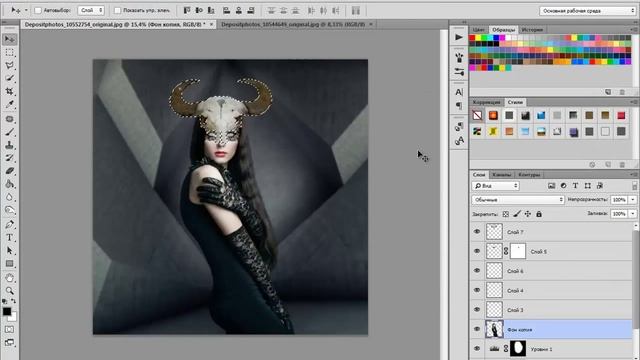Open the blend mode Обычные dropdown
This screenshot has width=640, height=360.
click(x=518, y=200)
